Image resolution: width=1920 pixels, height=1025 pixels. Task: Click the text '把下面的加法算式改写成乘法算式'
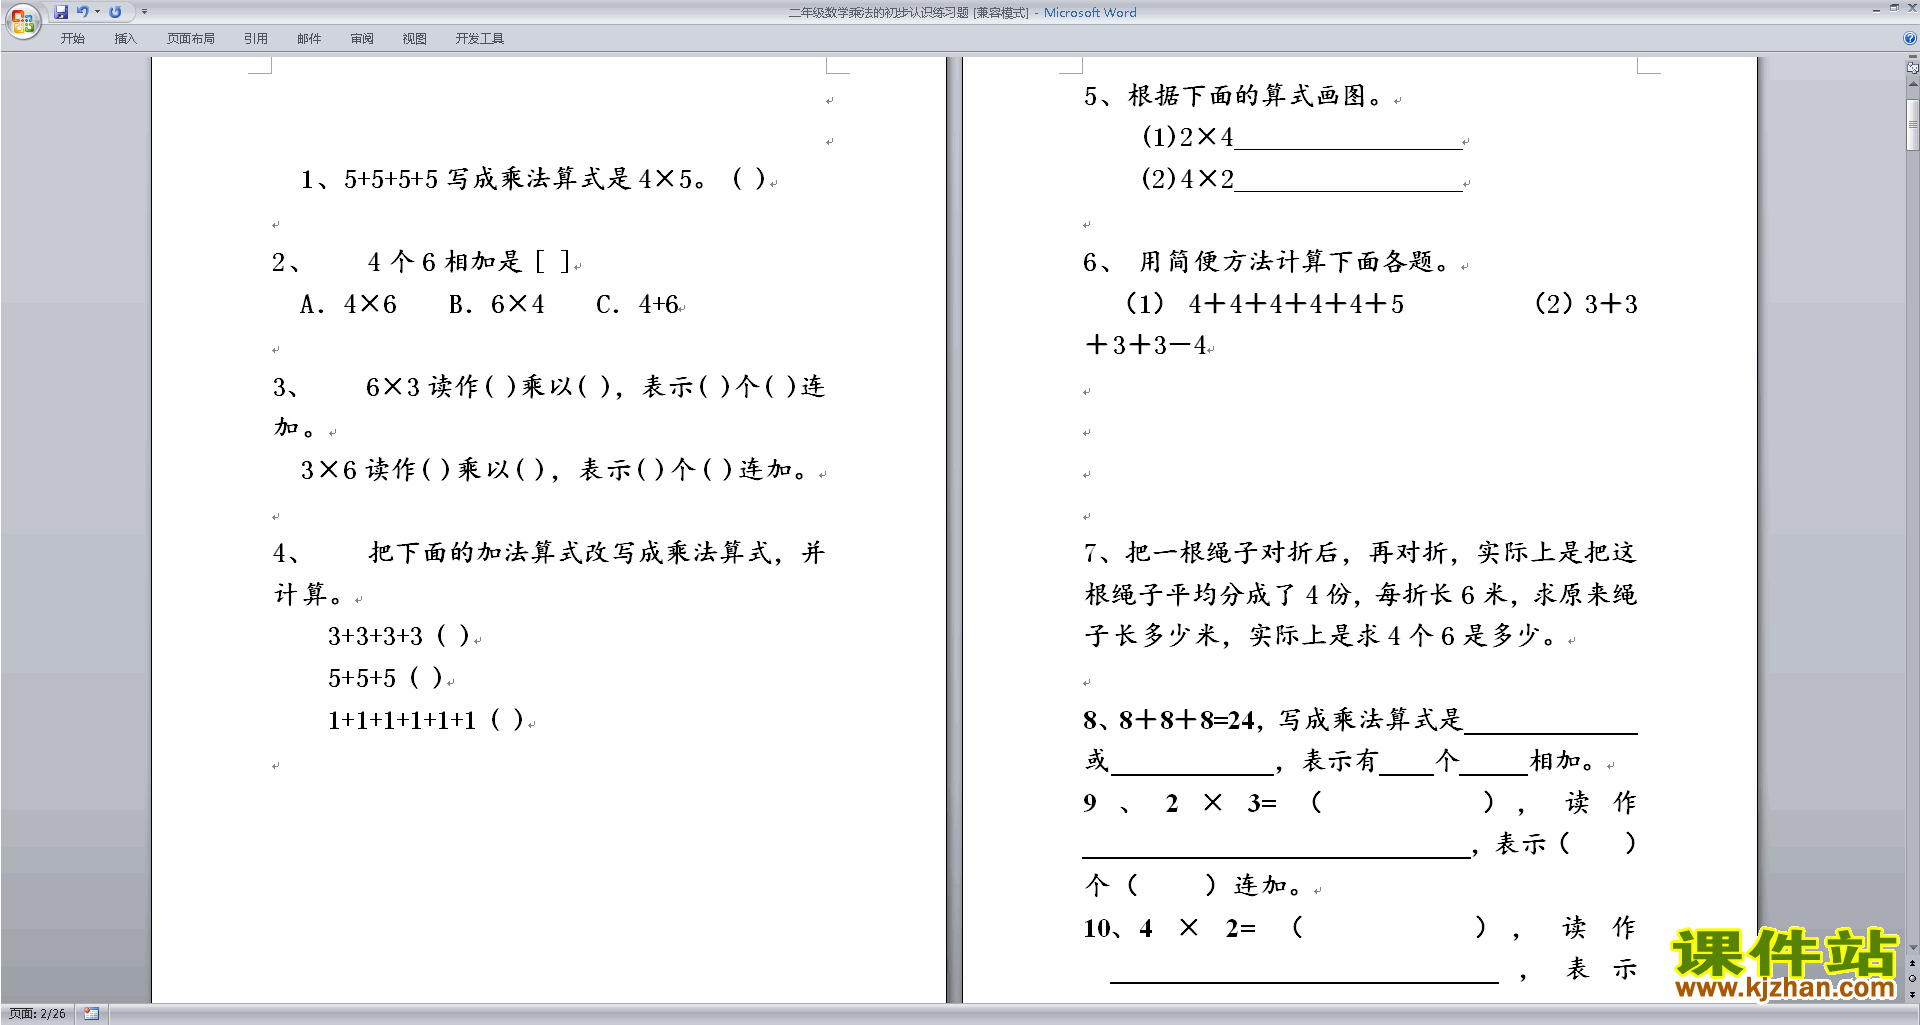[571, 553]
